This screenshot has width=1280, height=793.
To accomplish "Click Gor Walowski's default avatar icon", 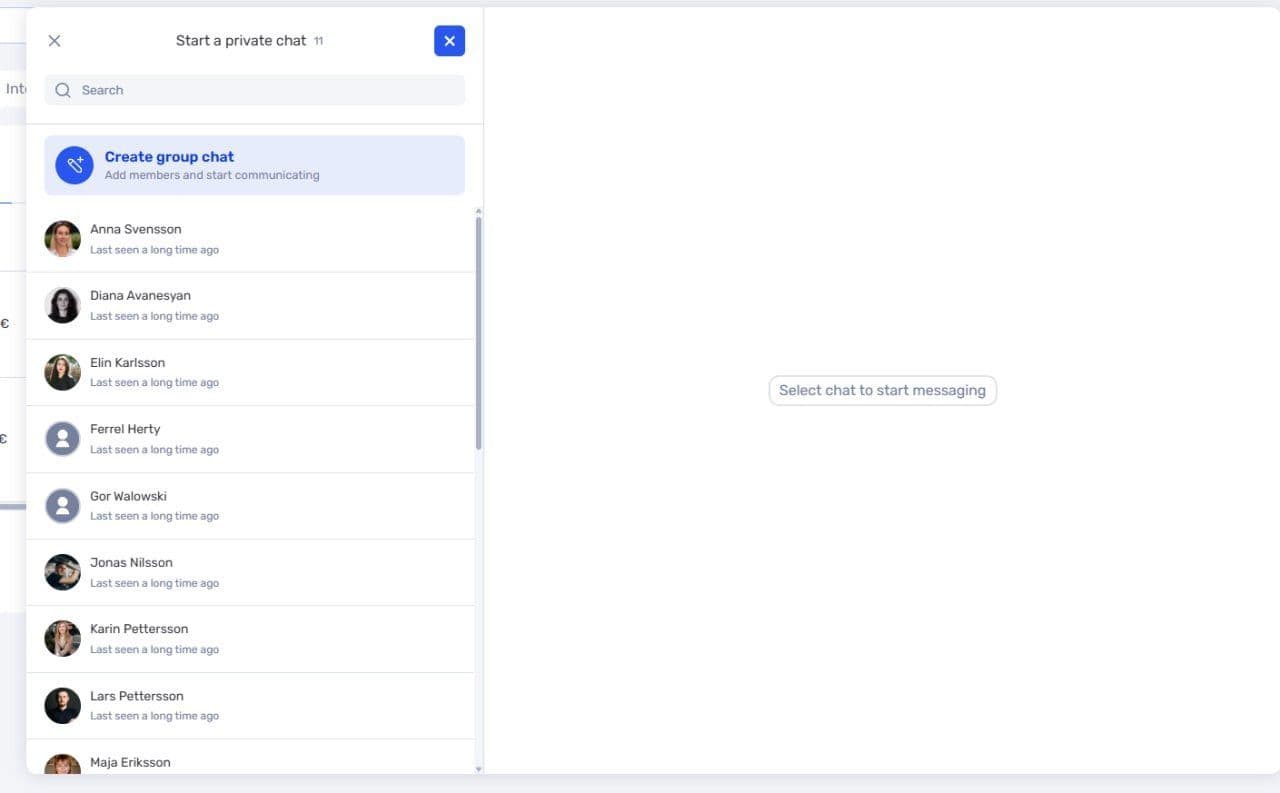I will click(x=62, y=506).
